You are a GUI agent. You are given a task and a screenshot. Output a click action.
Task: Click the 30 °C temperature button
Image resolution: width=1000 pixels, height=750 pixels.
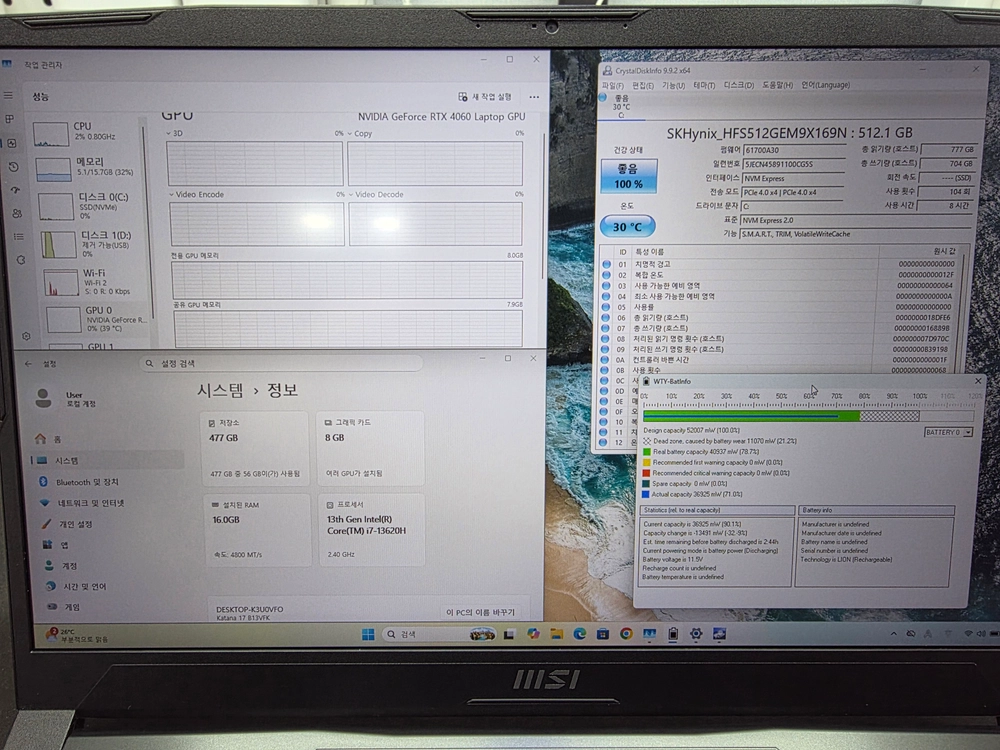click(628, 226)
